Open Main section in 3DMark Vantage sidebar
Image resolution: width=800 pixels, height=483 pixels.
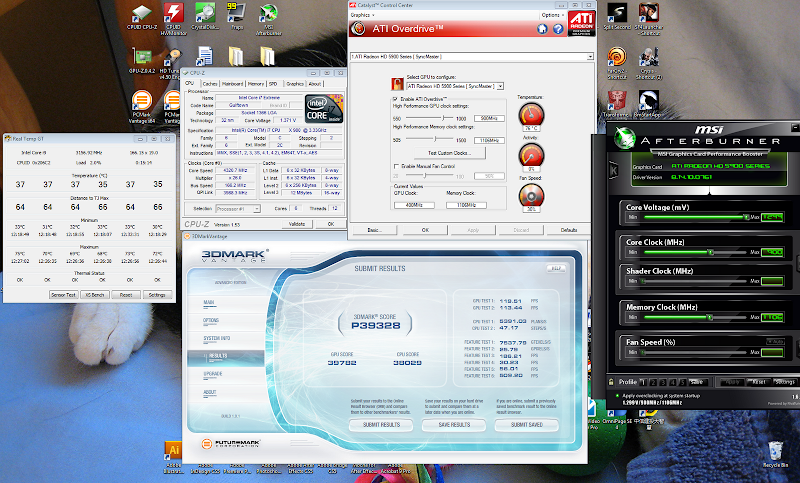[x=209, y=302]
